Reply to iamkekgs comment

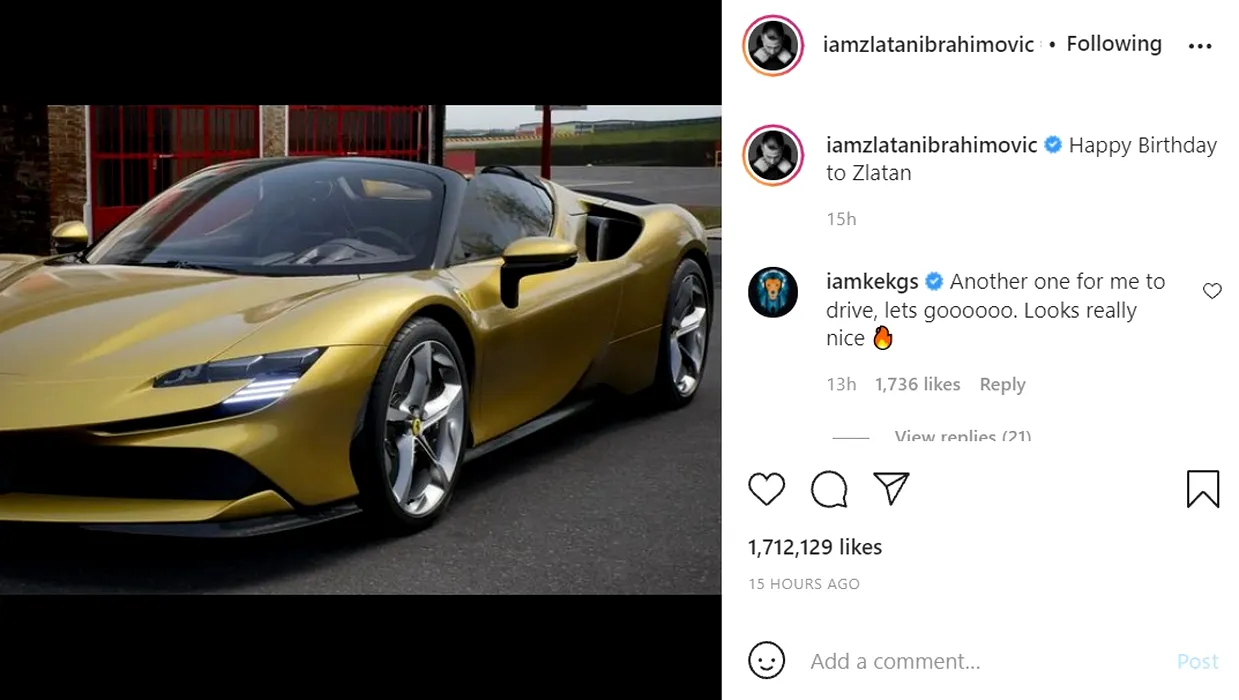(x=1003, y=385)
